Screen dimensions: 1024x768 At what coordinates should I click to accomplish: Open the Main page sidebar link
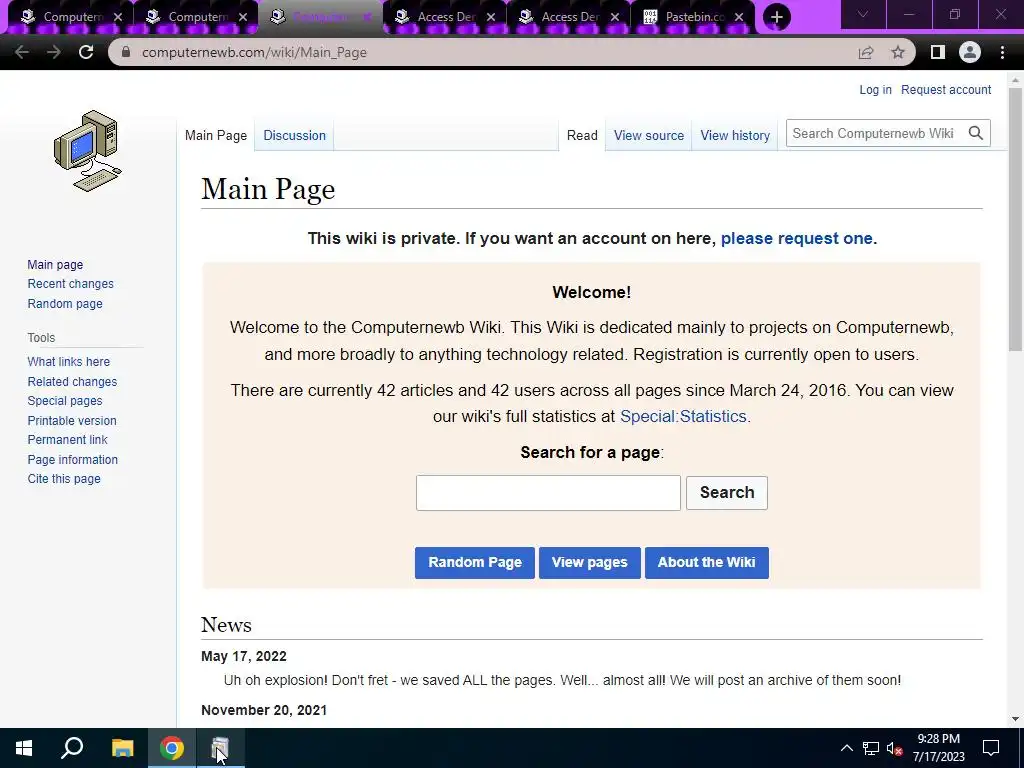[55, 264]
